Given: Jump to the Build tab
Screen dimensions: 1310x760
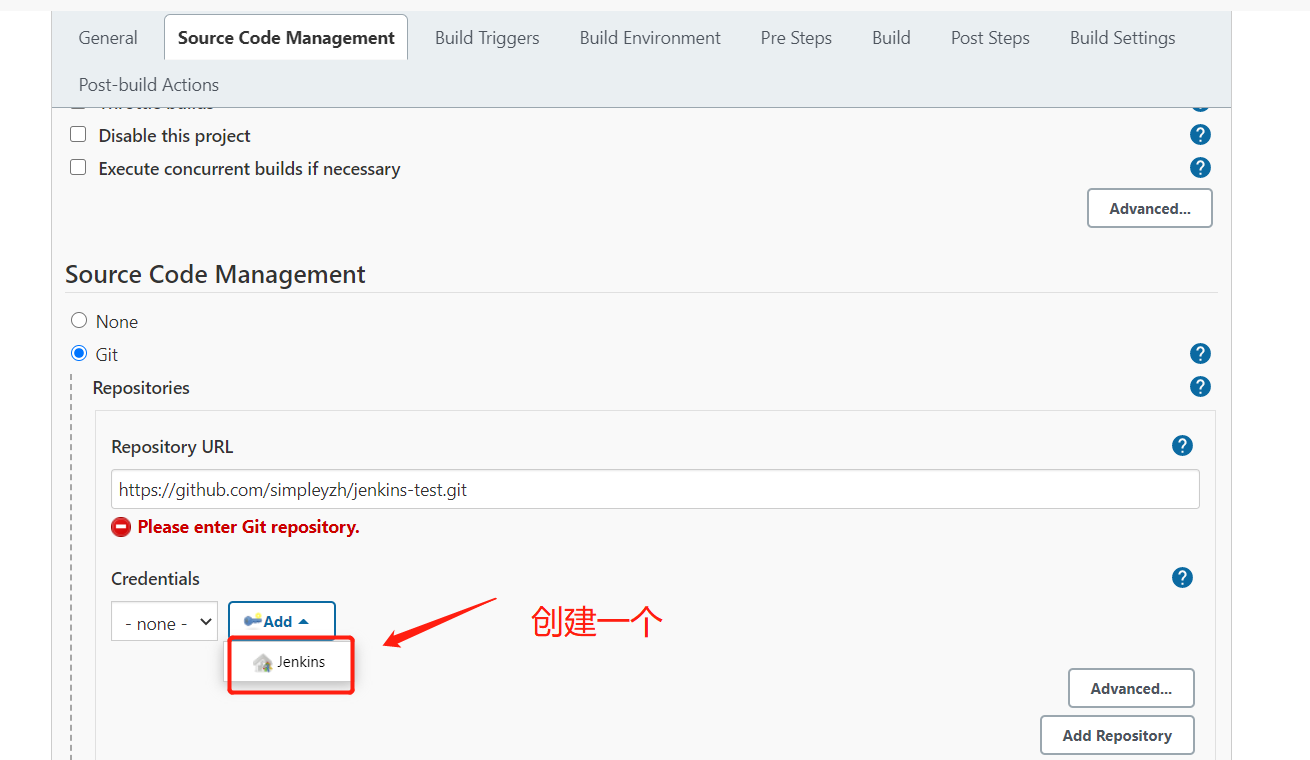Looking at the screenshot, I should pyautogui.click(x=891, y=38).
